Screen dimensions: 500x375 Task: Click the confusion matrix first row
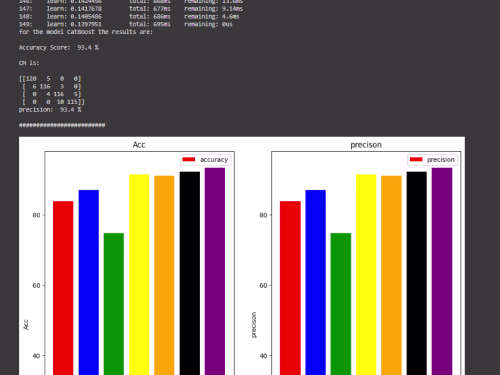point(50,79)
